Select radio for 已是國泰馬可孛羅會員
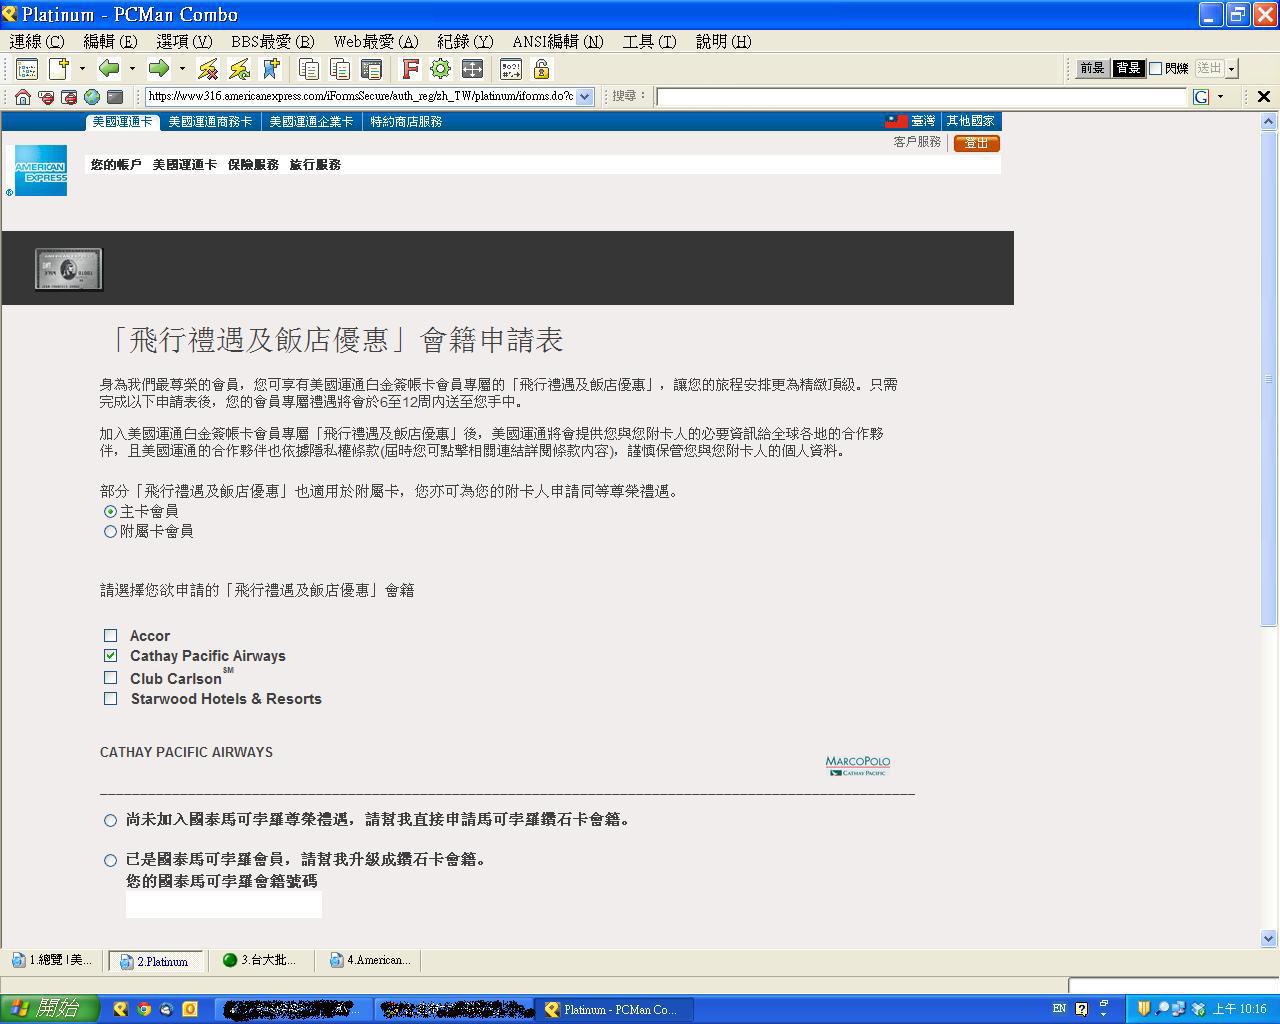1280x1024 pixels. pyautogui.click(x=110, y=860)
